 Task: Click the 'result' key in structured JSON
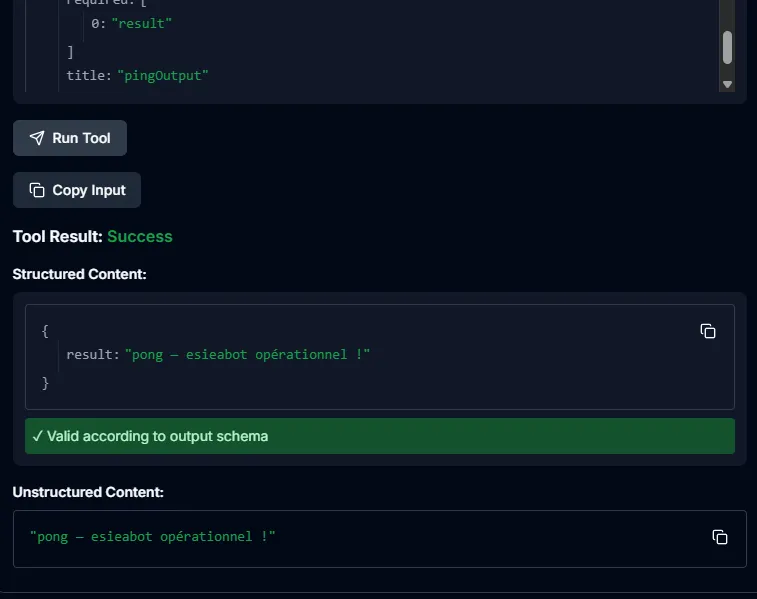[x=93, y=355]
